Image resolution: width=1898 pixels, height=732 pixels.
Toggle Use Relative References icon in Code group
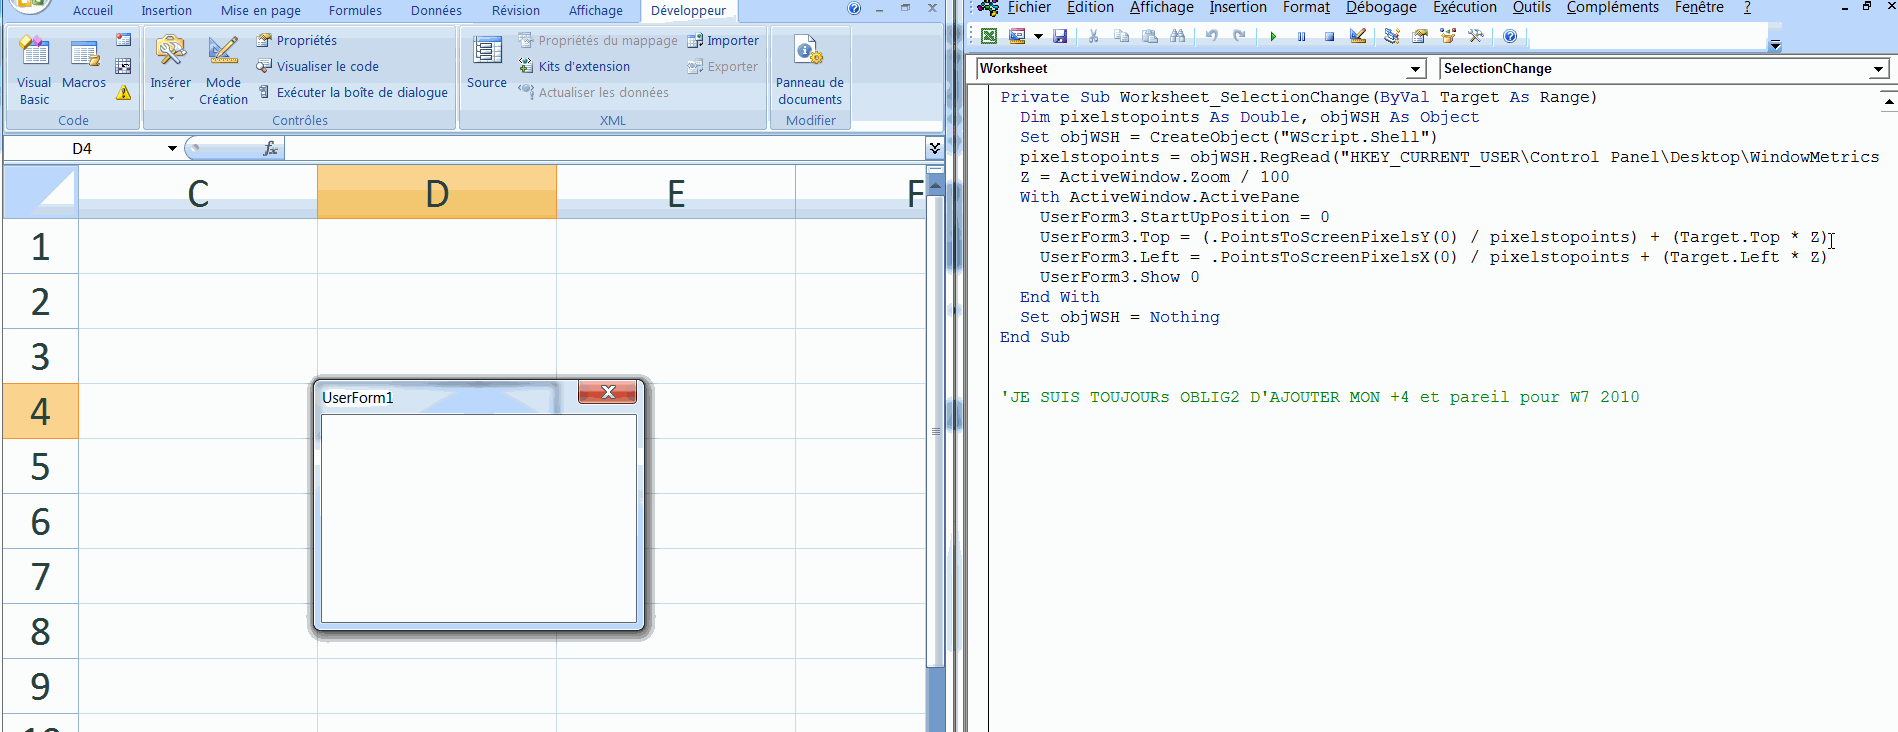[123, 66]
